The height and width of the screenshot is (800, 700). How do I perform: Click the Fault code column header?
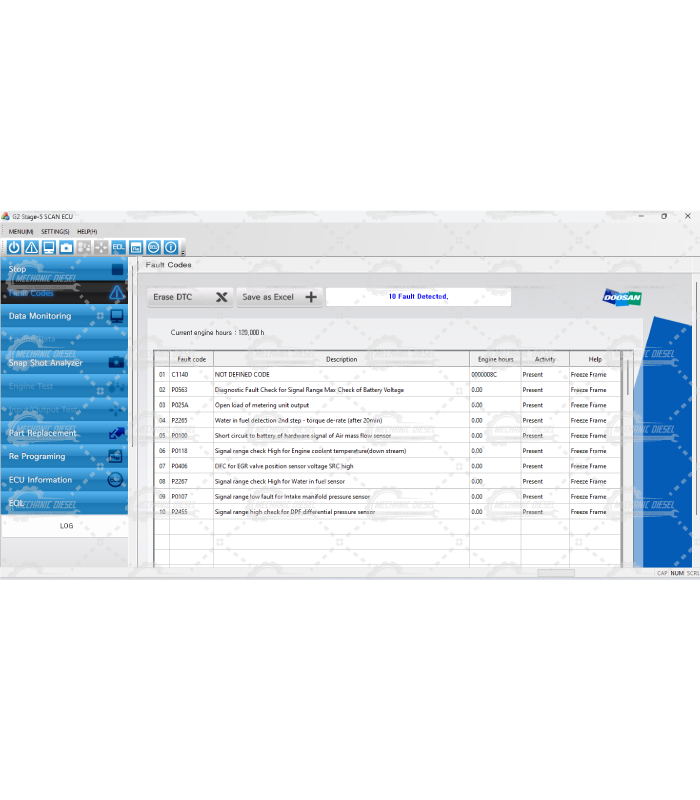[191, 359]
